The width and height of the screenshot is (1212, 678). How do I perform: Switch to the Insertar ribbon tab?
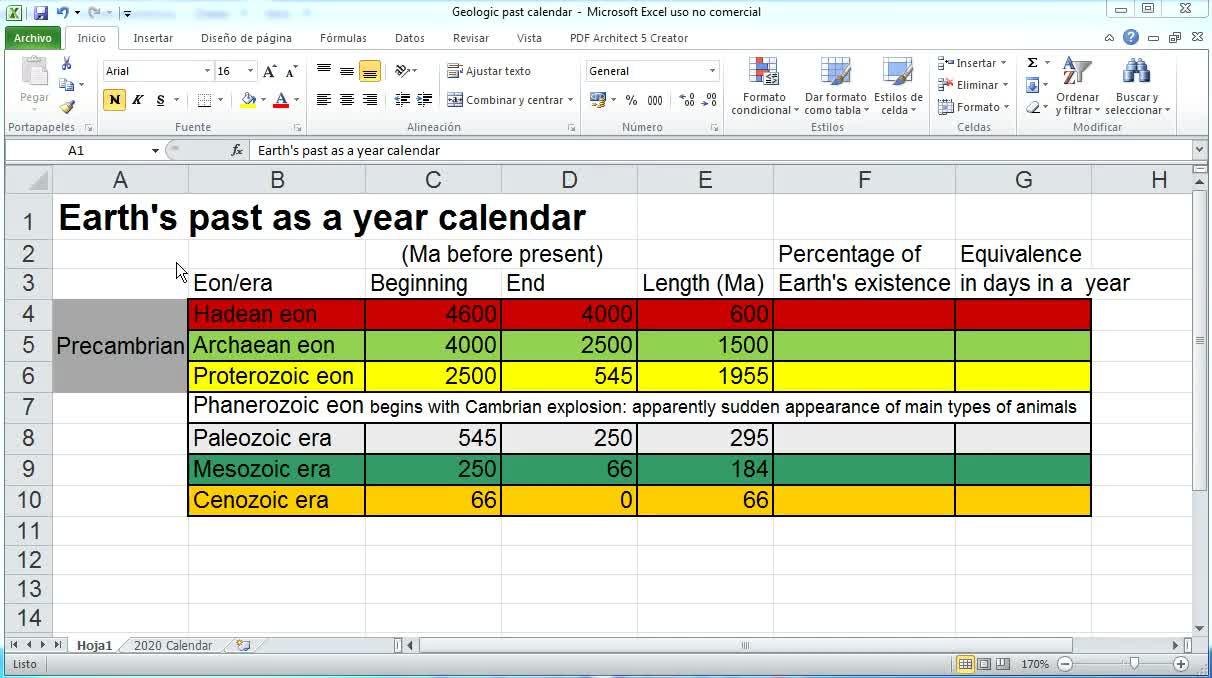[x=153, y=38]
